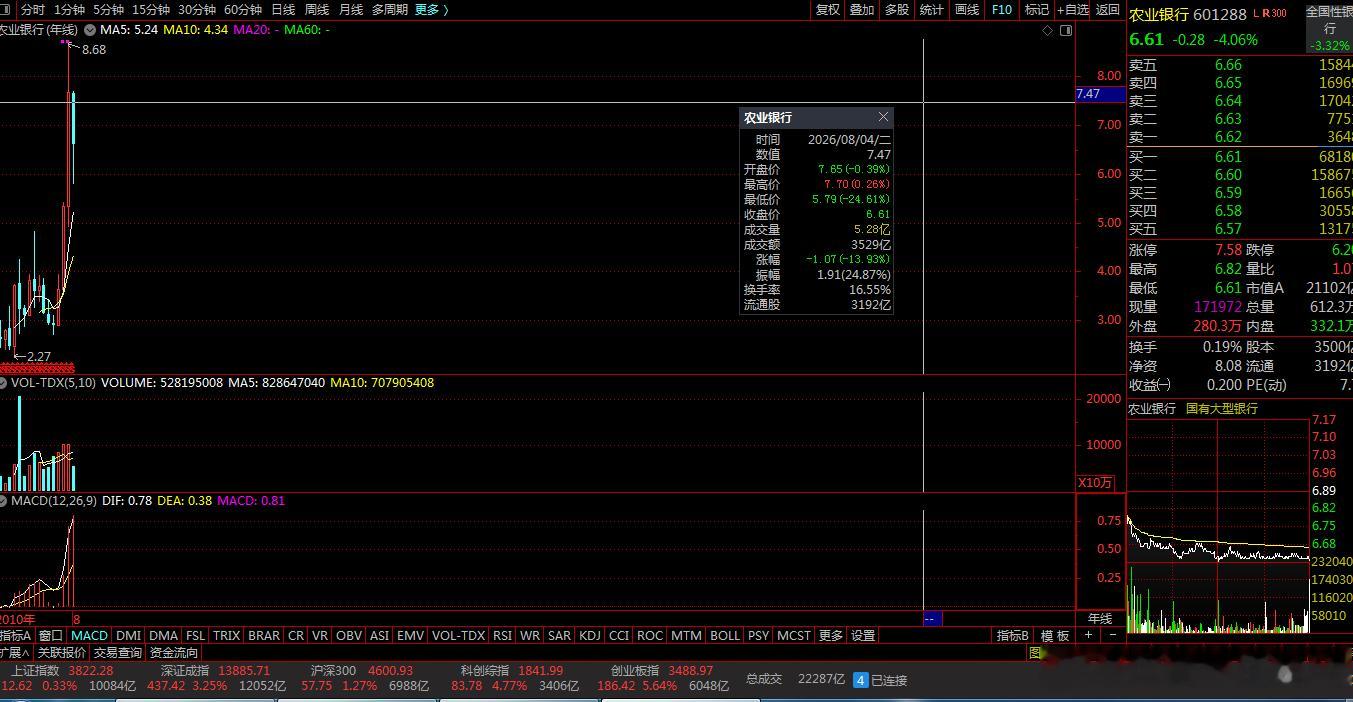The width and height of the screenshot is (1353, 702).
Task: Open the VOL-TDX indicator dropdown arrow
Action: coord(4,383)
